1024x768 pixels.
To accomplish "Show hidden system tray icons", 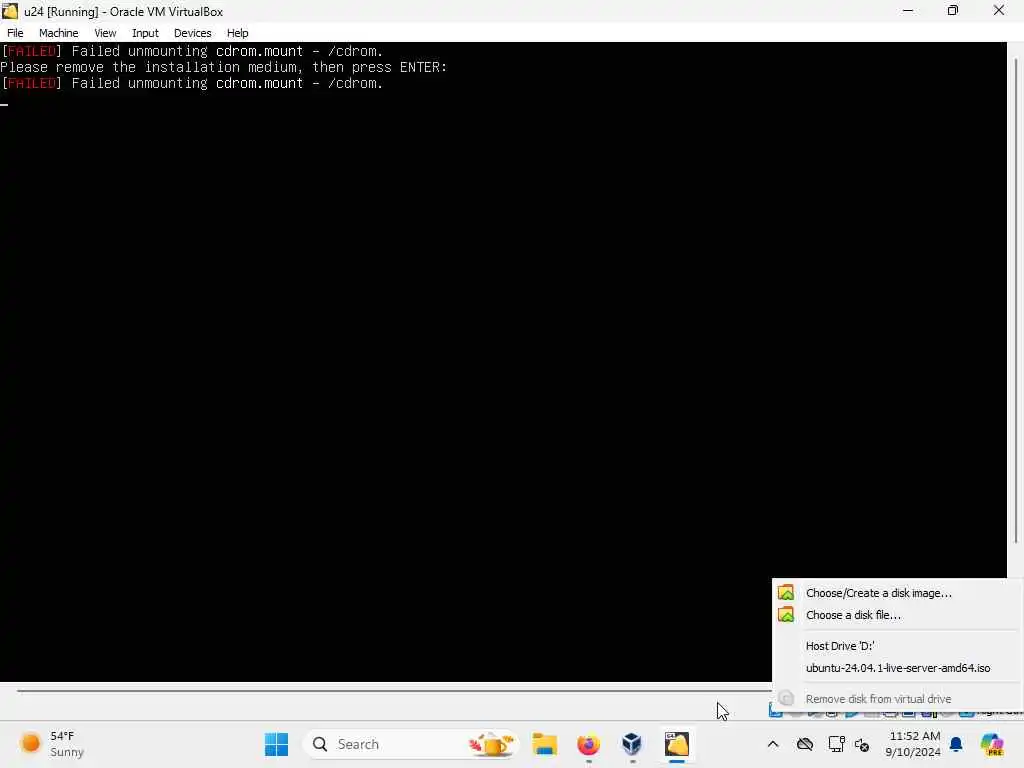I will tap(773, 744).
